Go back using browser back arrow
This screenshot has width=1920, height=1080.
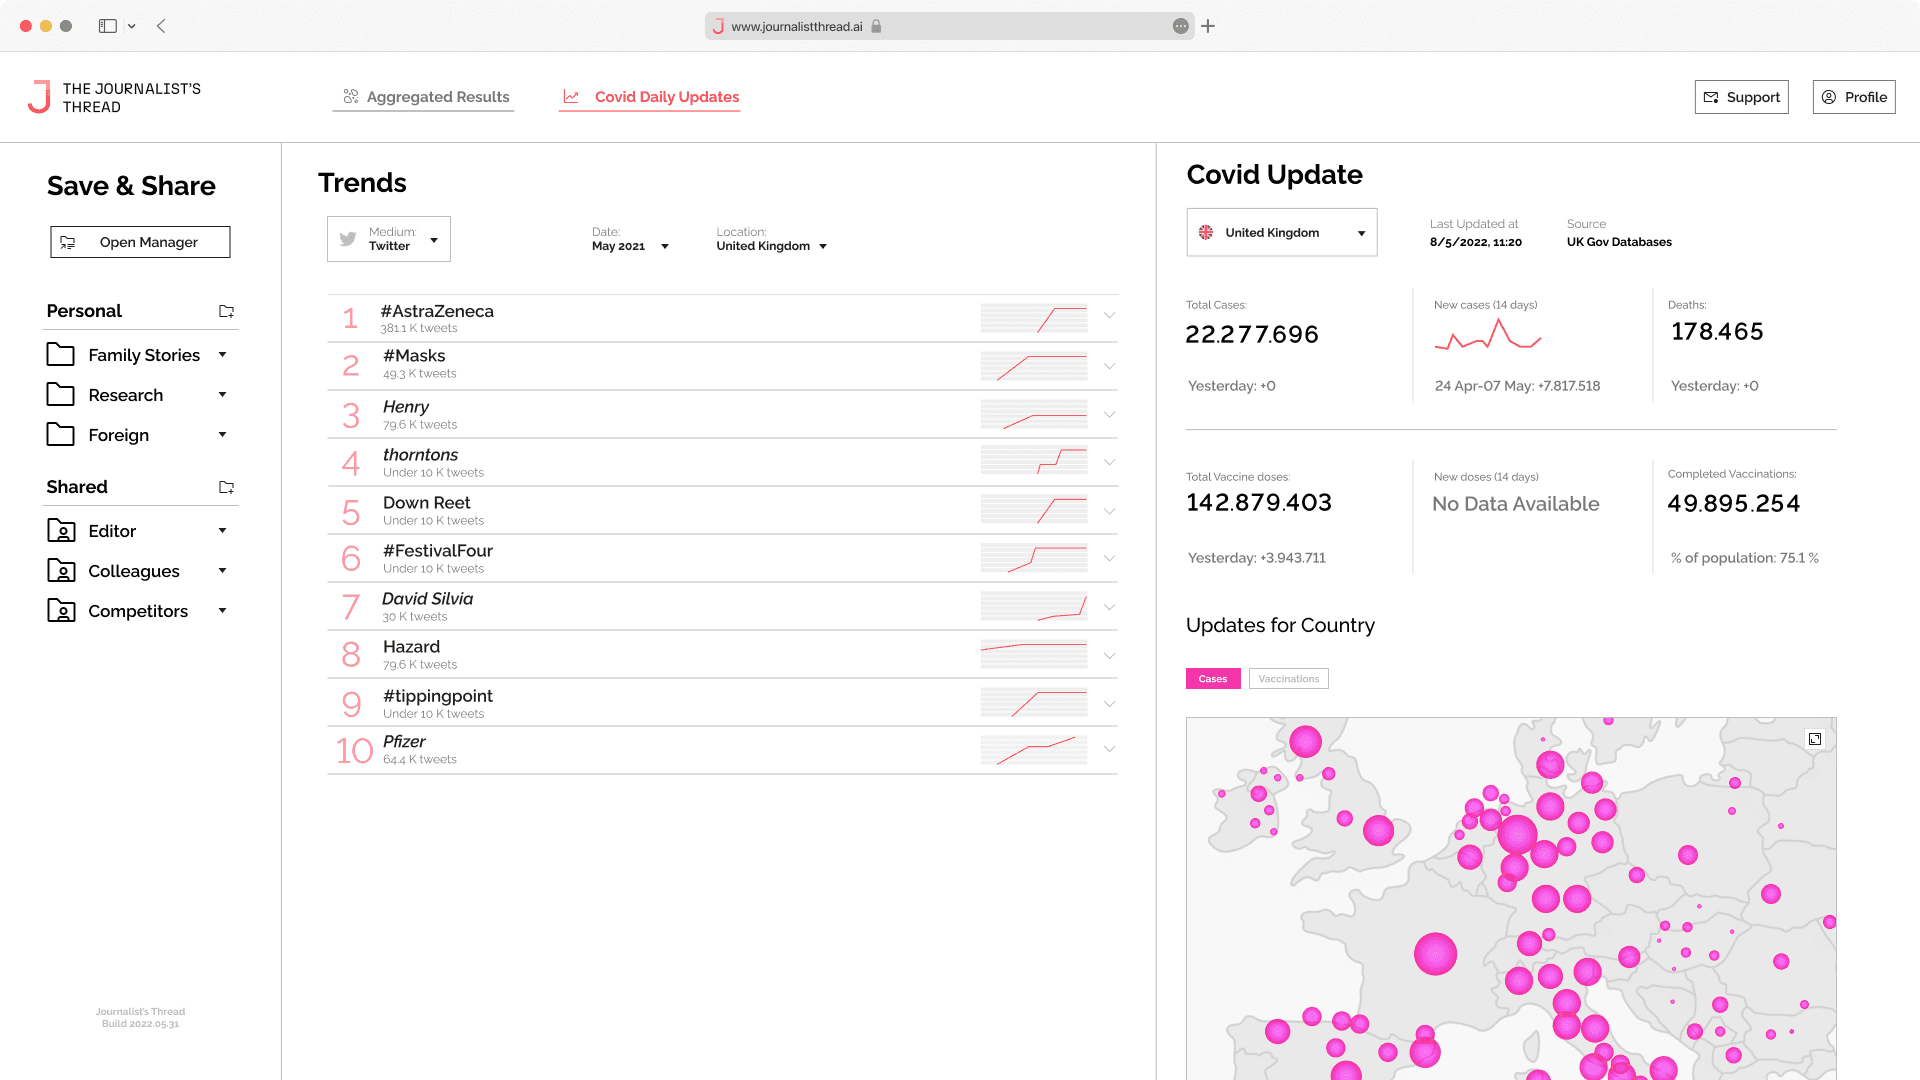161,26
